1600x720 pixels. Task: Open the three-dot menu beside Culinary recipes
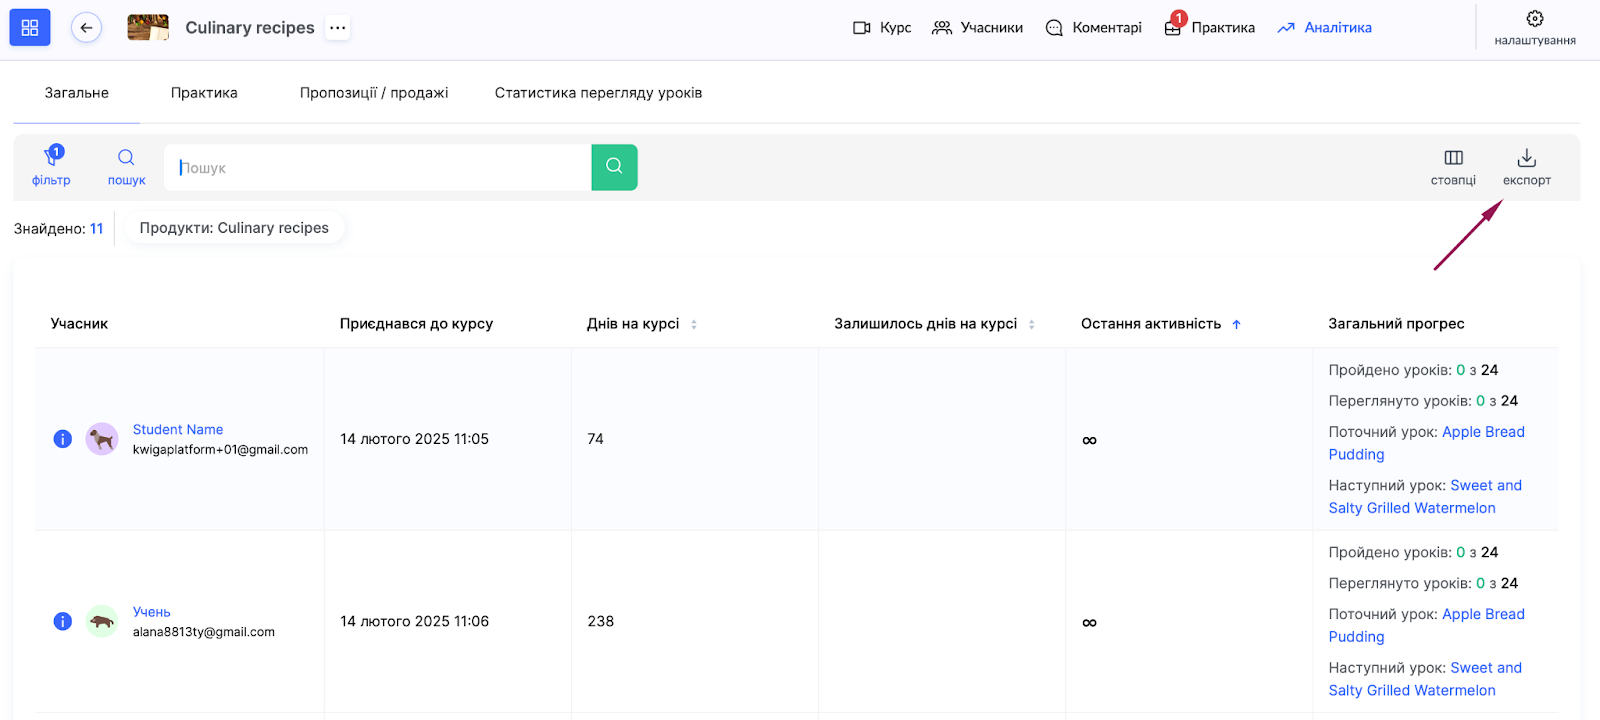click(338, 28)
